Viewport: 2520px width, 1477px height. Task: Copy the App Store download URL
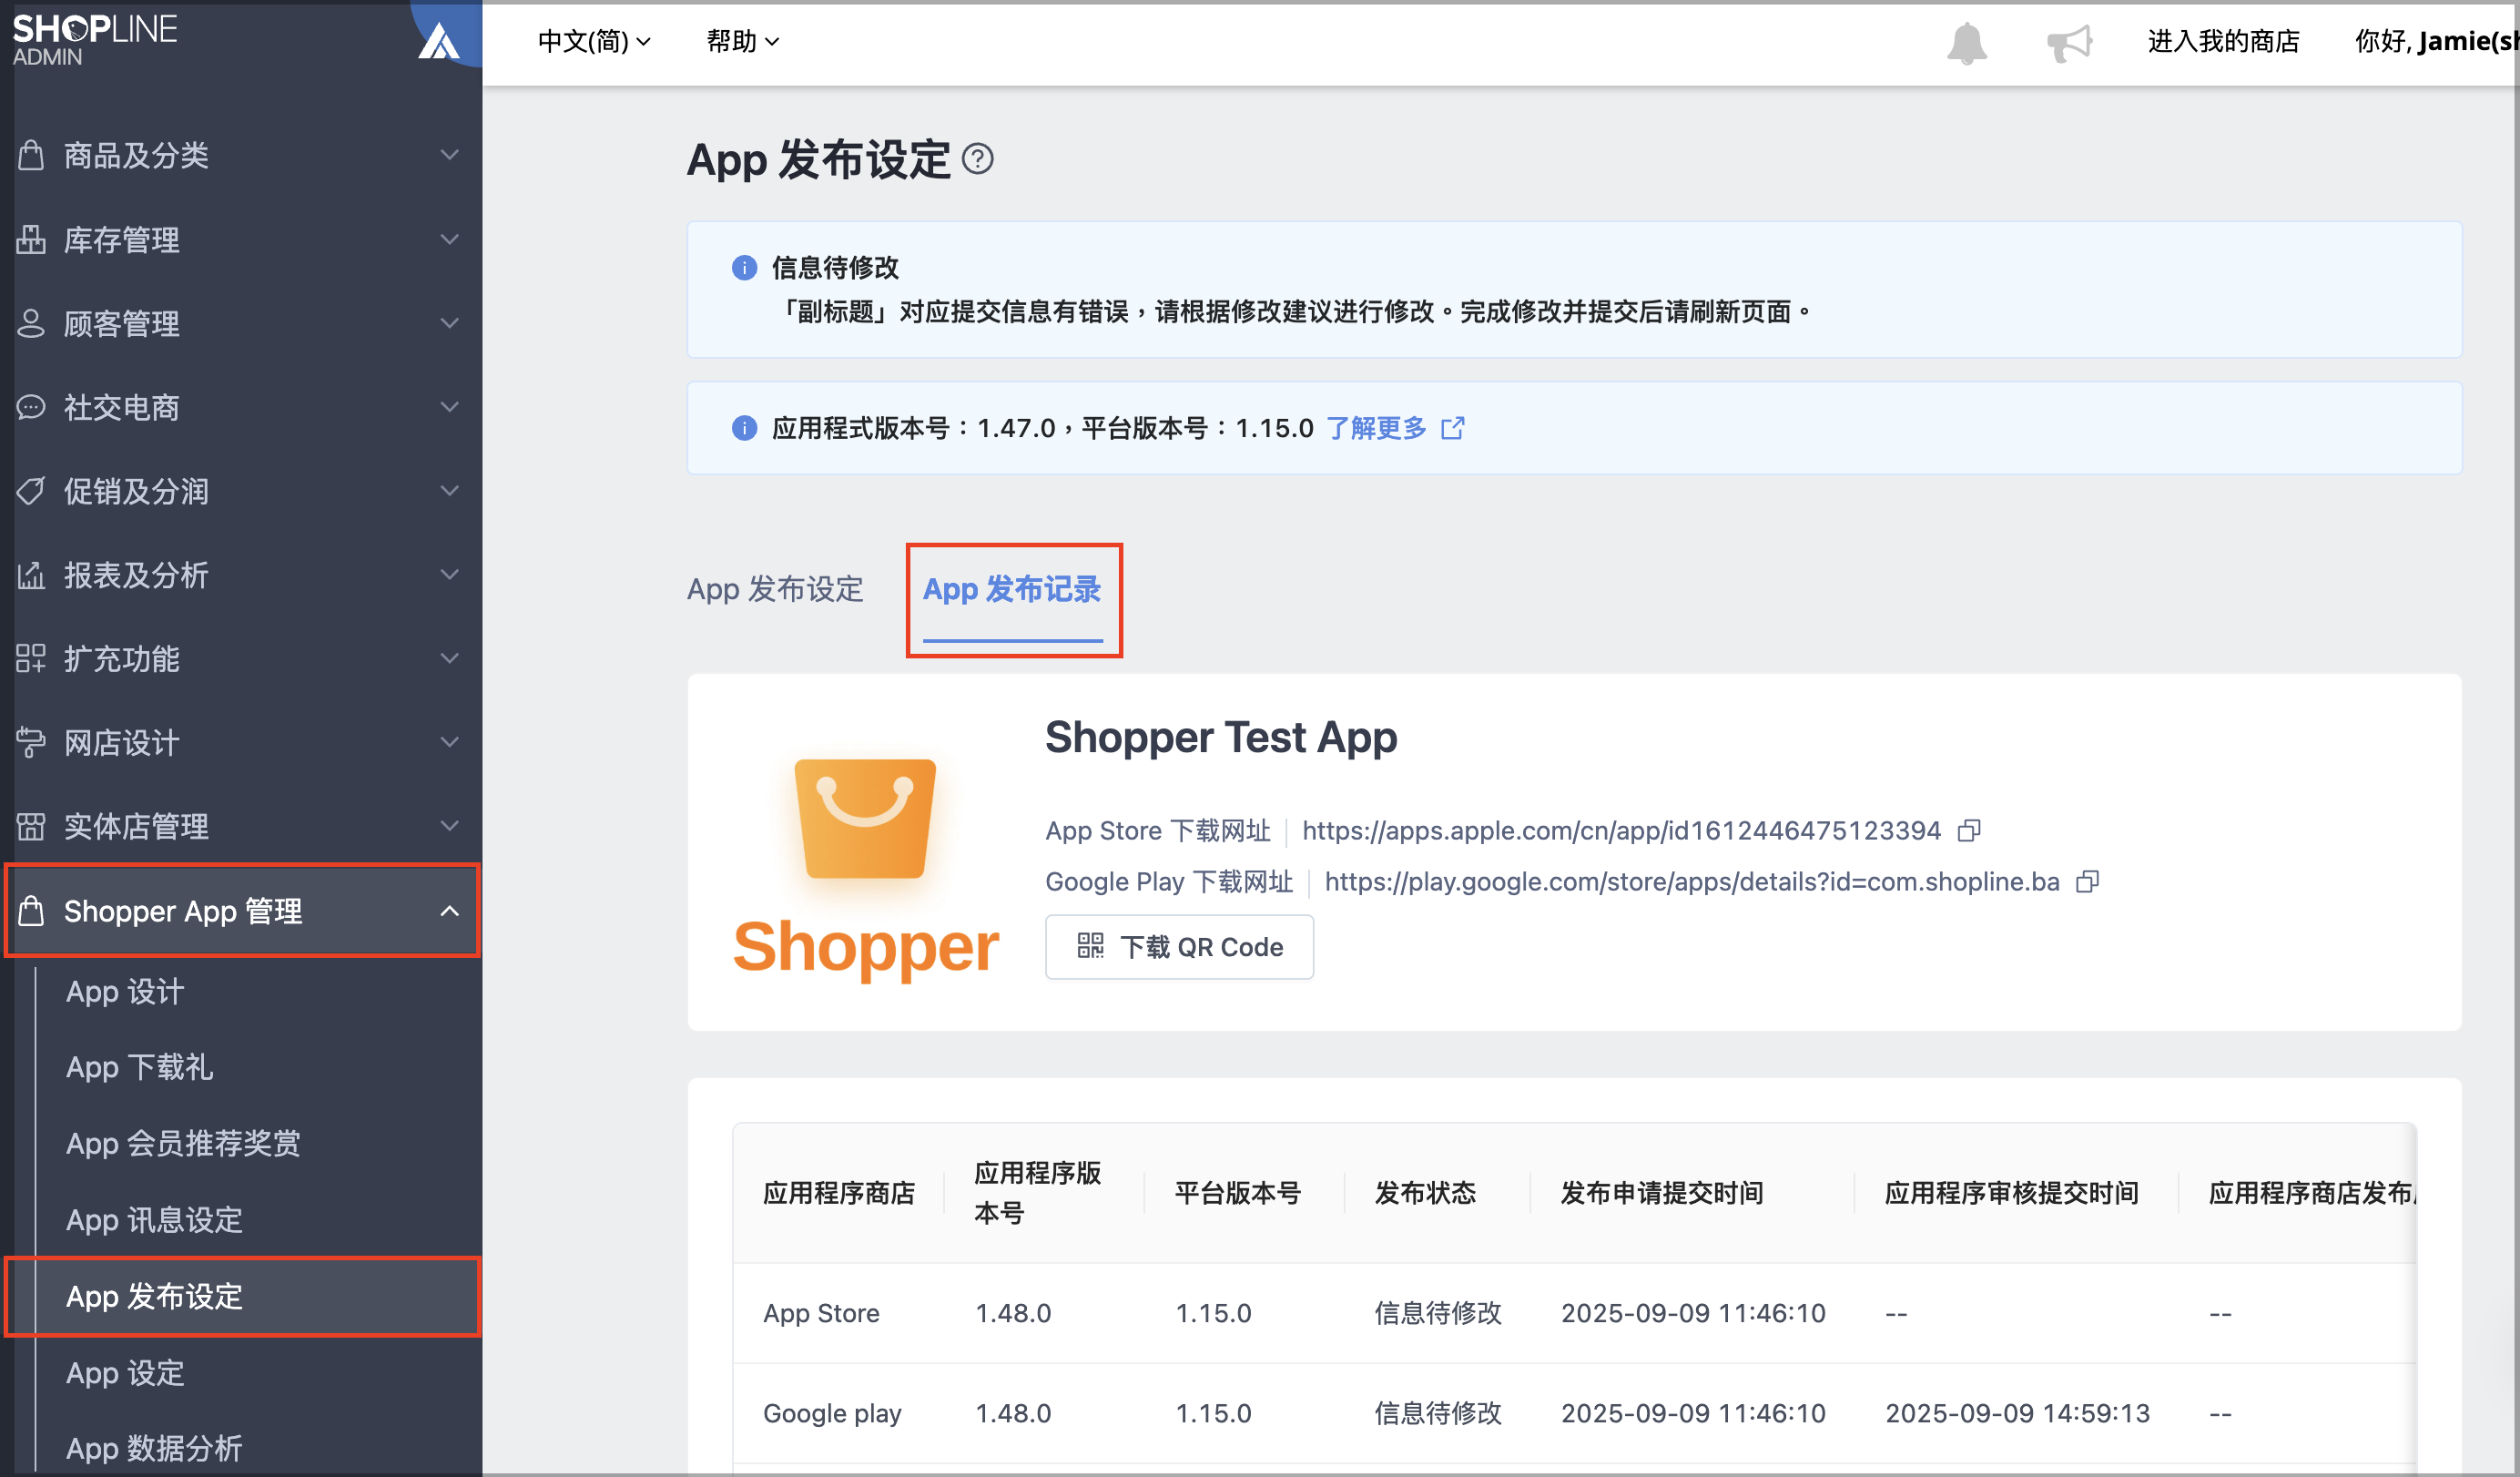point(1968,830)
